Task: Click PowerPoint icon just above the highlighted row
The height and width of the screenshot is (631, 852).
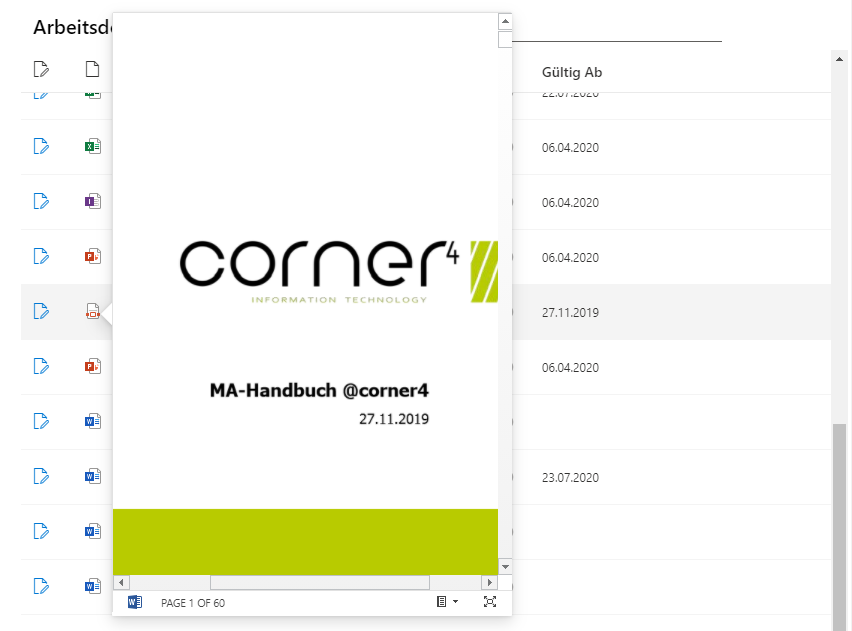Action: (93, 257)
